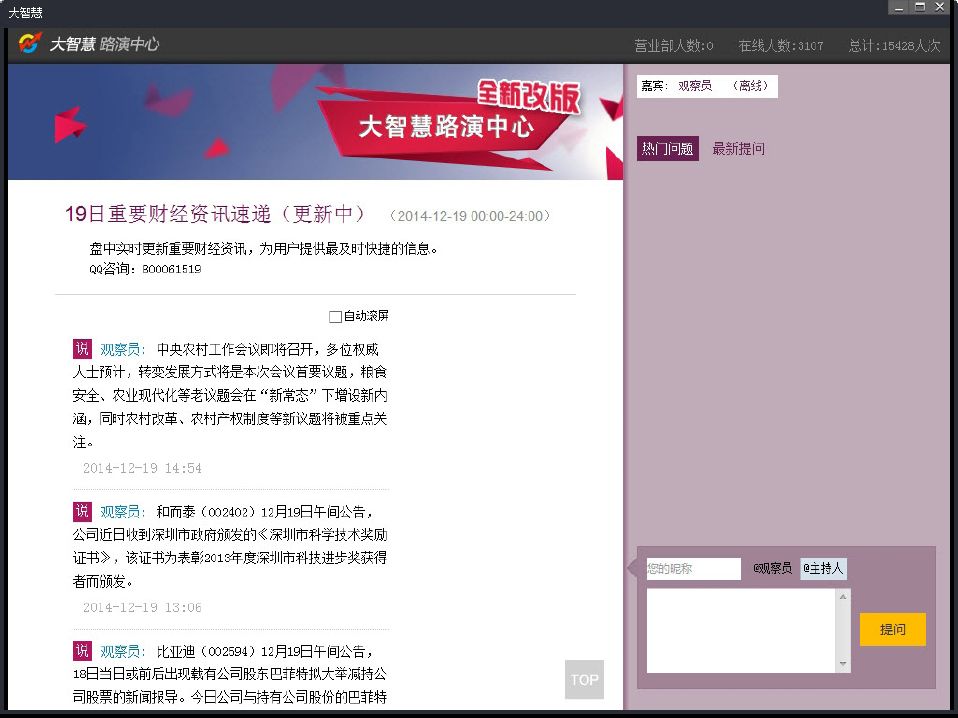Open 观察员 author link on 中央农村 post

click(x=122, y=350)
